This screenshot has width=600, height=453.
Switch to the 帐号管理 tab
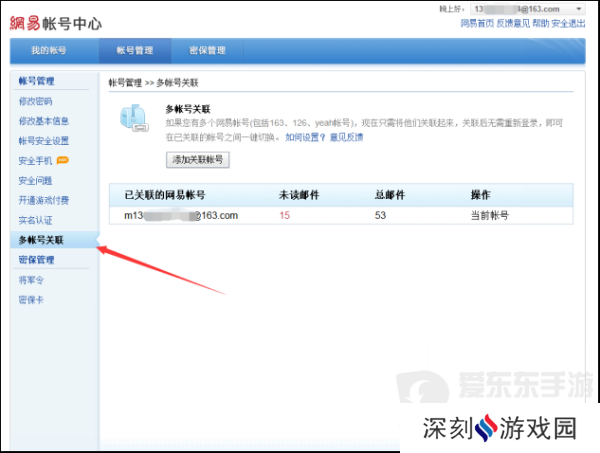tap(135, 51)
